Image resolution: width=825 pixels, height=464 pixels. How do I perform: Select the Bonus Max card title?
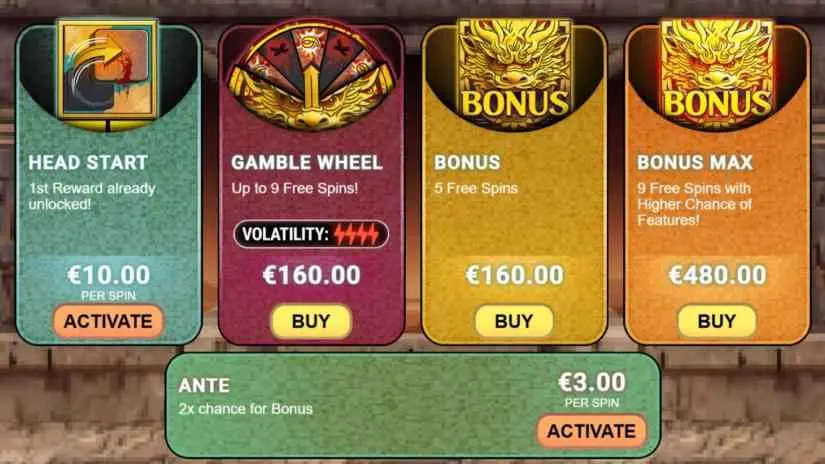pos(695,163)
